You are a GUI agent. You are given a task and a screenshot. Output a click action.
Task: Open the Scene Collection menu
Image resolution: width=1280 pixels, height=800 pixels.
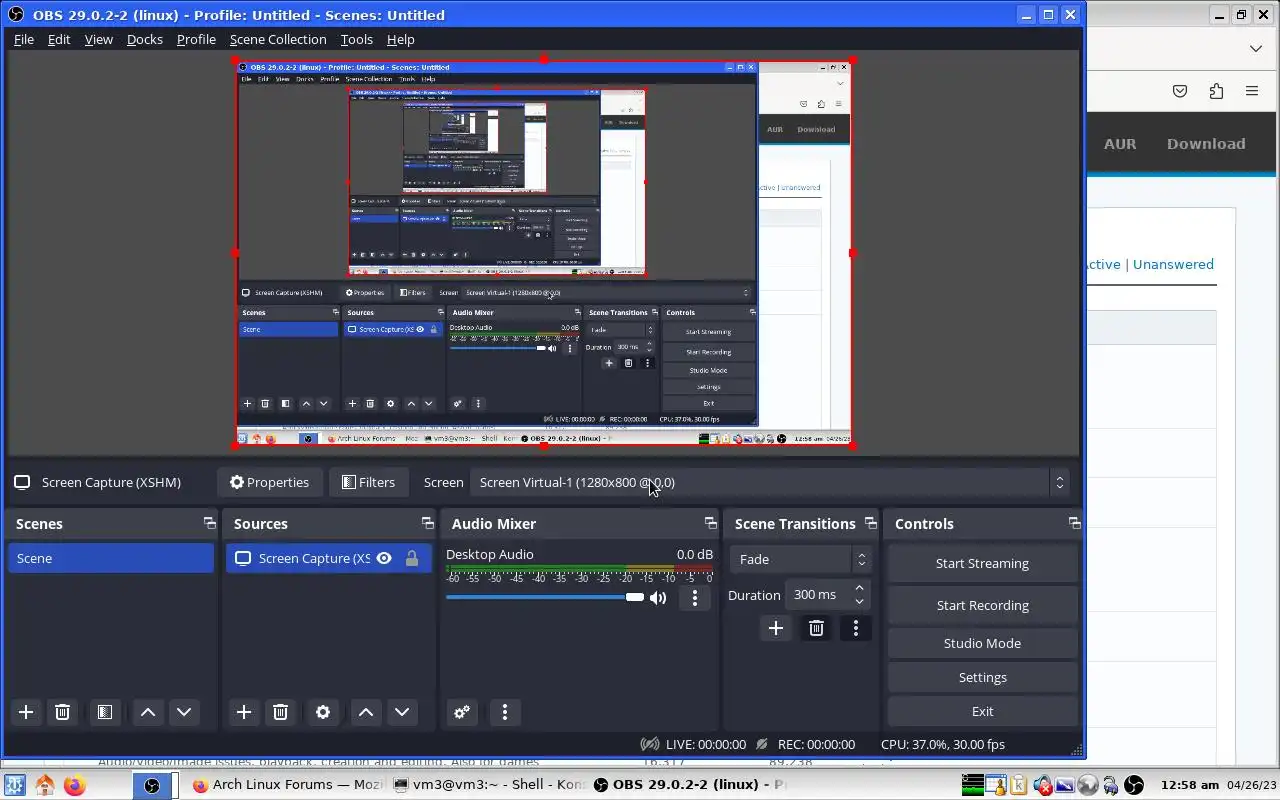point(278,39)
